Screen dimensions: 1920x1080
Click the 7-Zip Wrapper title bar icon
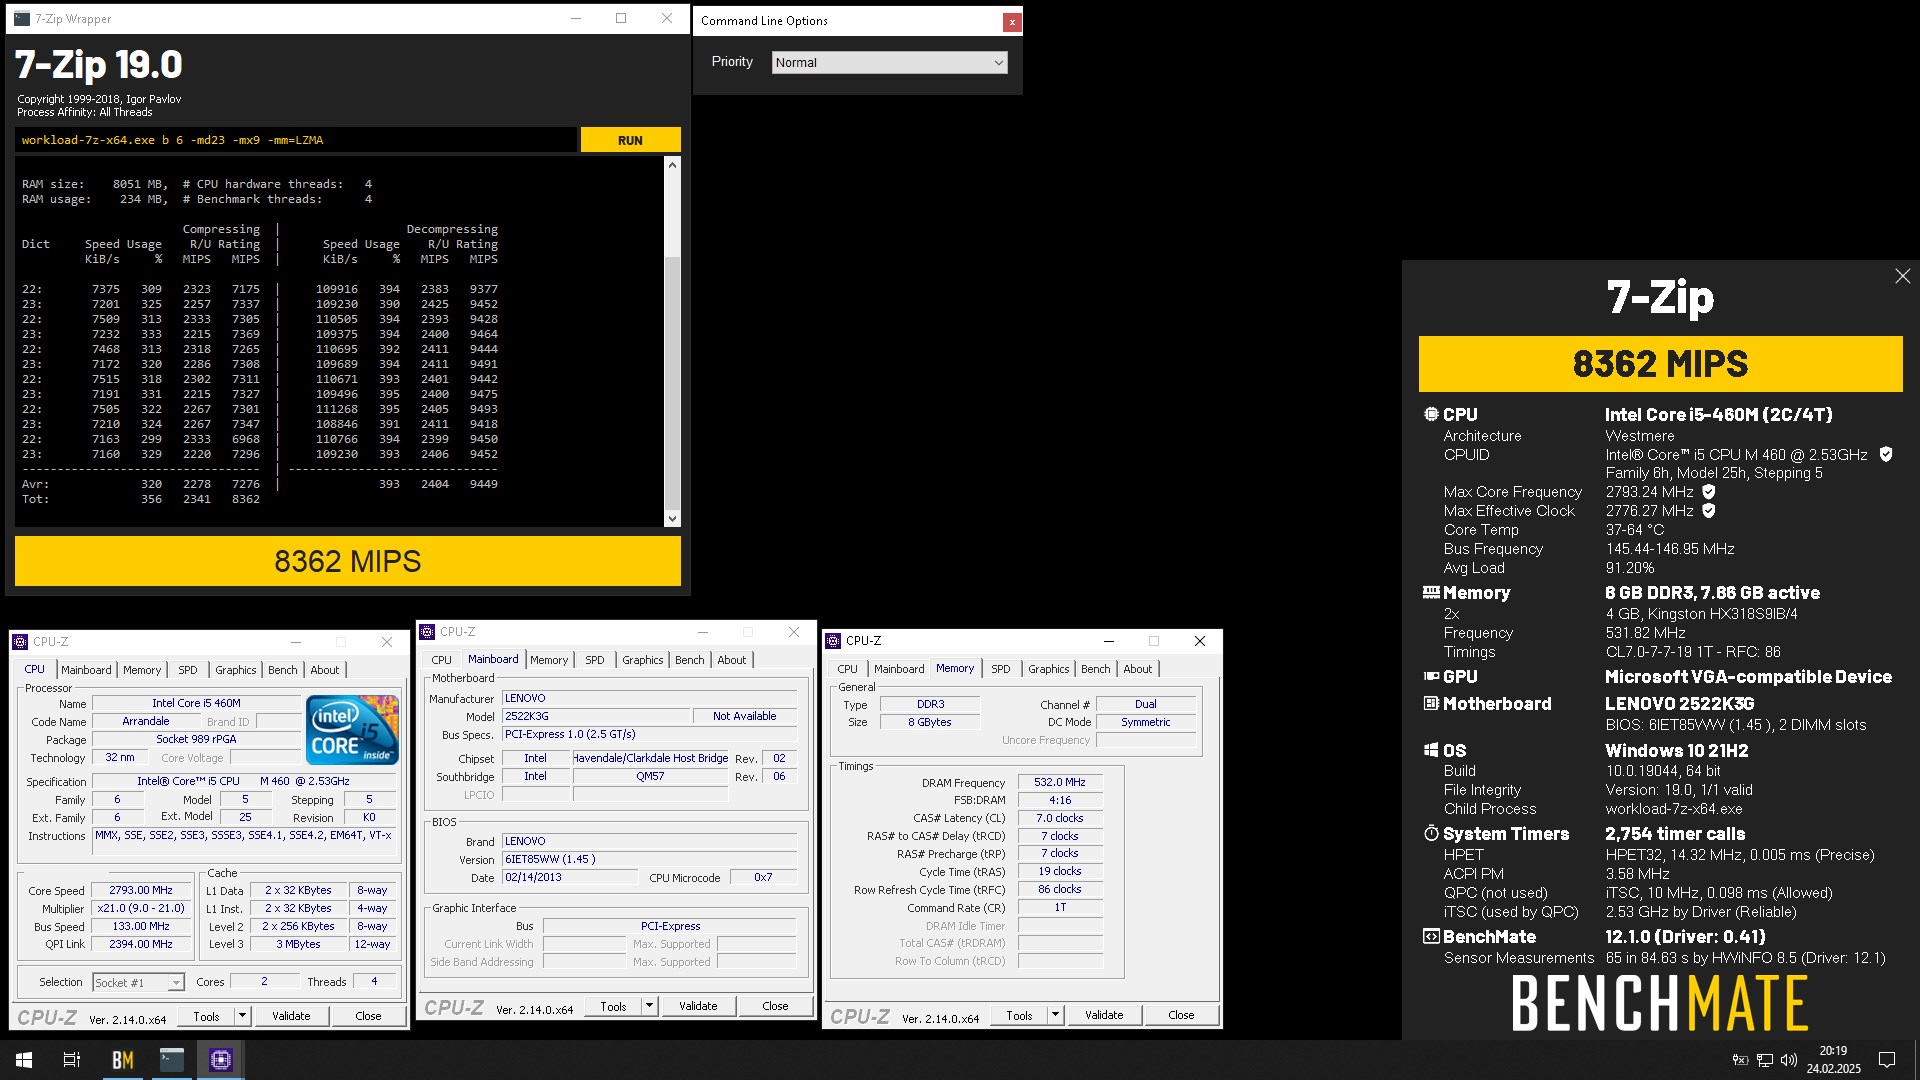coord(22,18)
